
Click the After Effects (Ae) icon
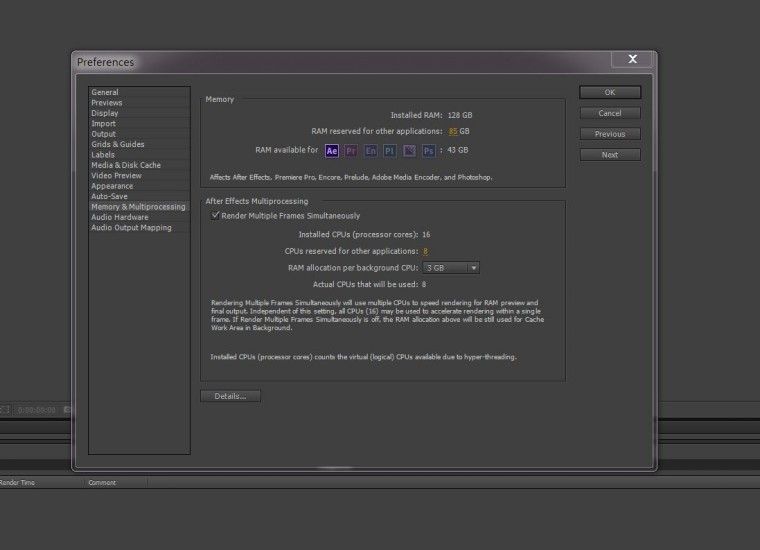[332, 151]
